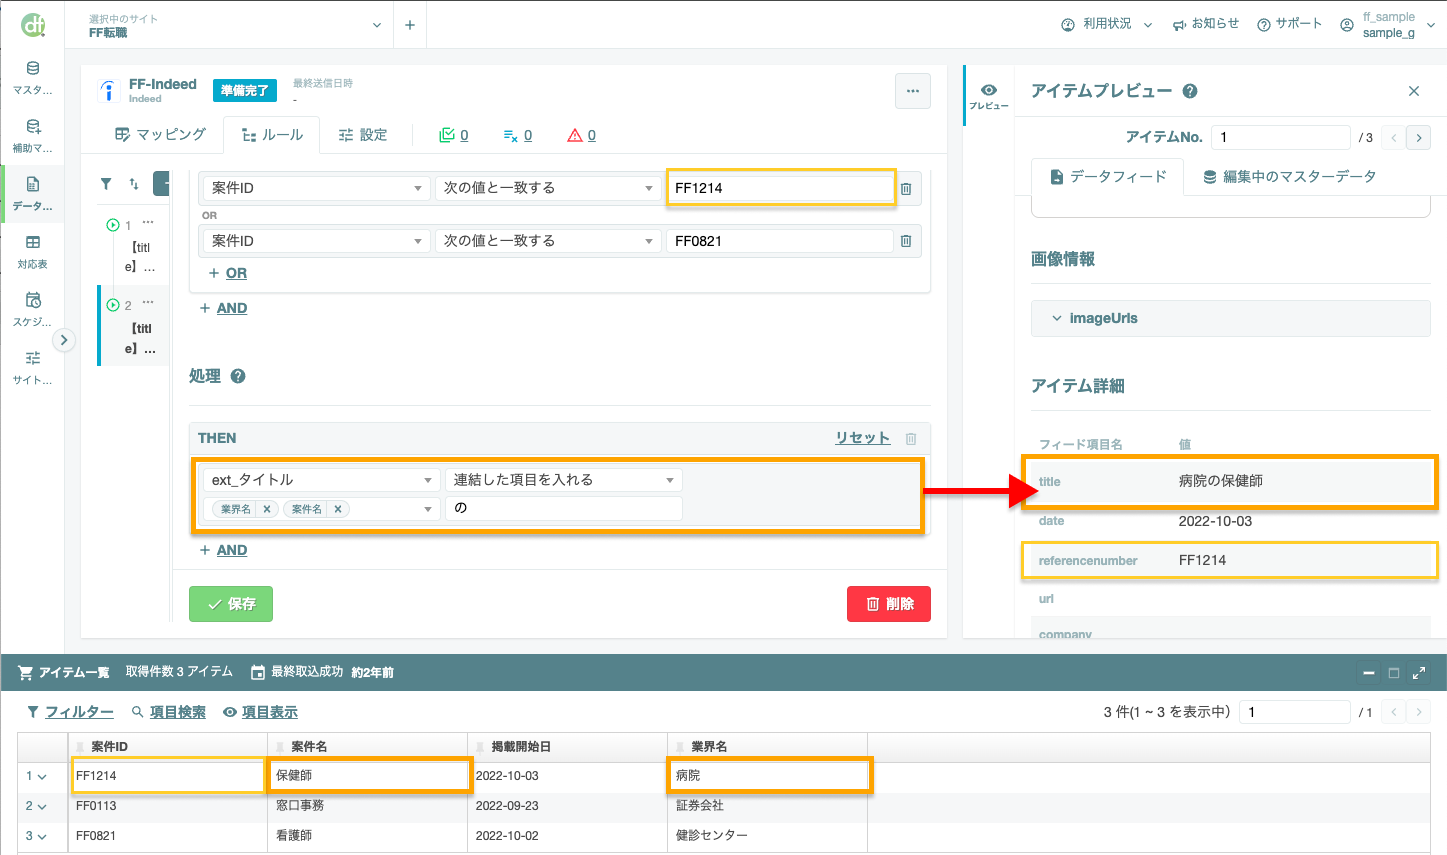
Task: Open the schedule sidebar icon
Action: point(33,309)
